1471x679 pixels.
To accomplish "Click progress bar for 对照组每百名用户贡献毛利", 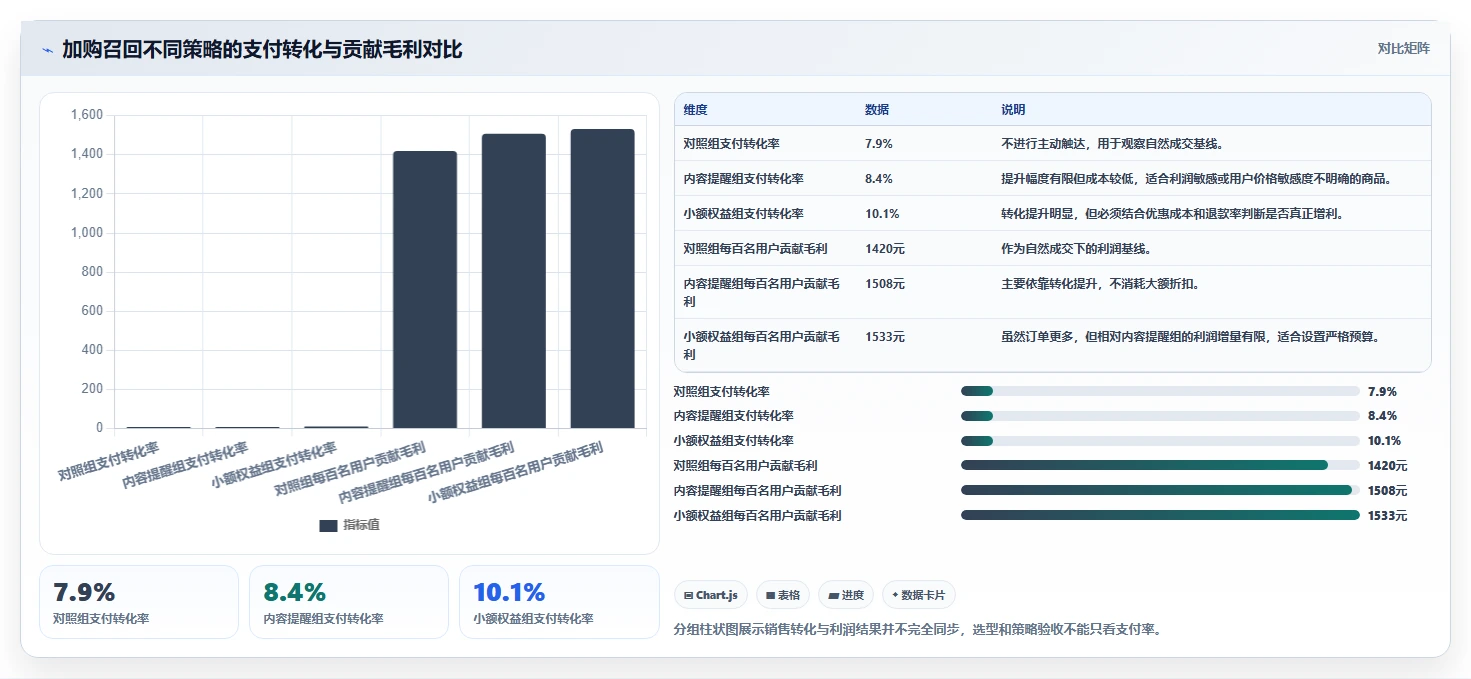I will (1160, 465).
